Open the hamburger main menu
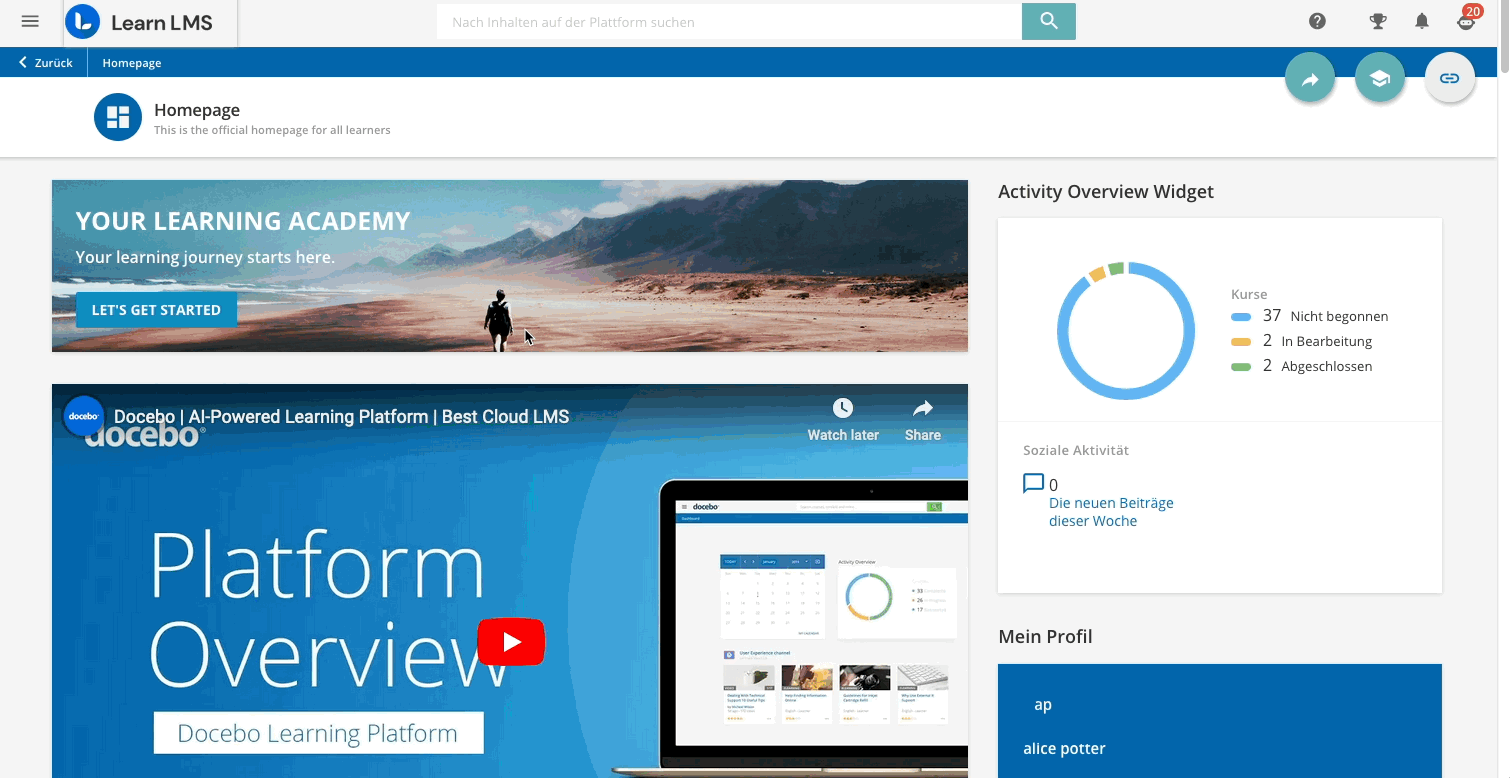1510x778 pixels. coord(30,21)
